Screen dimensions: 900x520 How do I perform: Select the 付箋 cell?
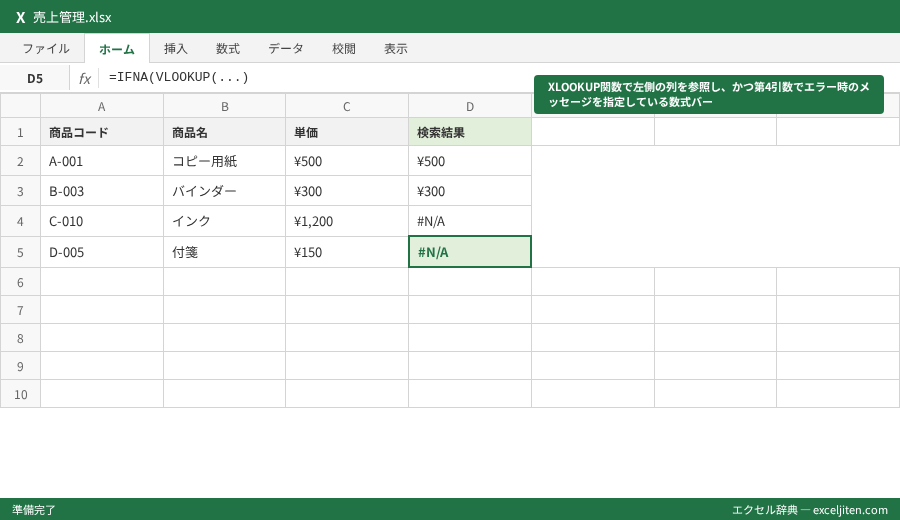click(224, 252)
